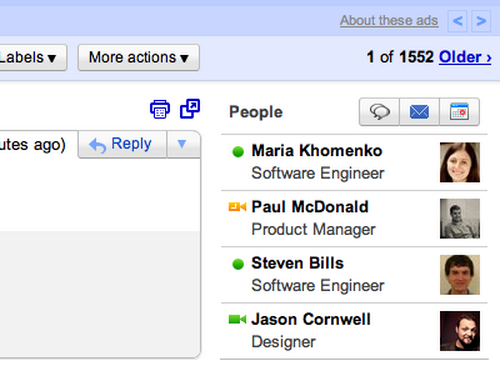Click Paul McDonald's orange video camera icon
This screenshot has height=381, width=500.
tap(237, 207)
